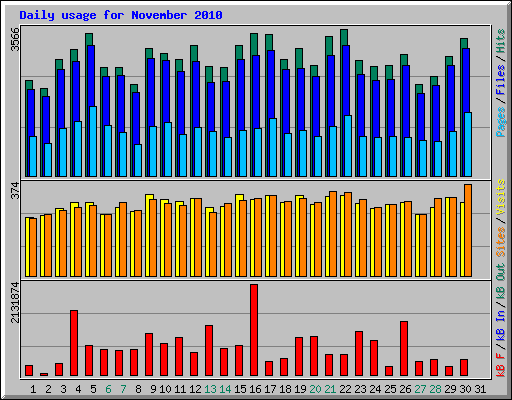Viewport: 512px width, 400px height.
Task: Click the cyan pages bar for day 30
Action: point(468,144)
